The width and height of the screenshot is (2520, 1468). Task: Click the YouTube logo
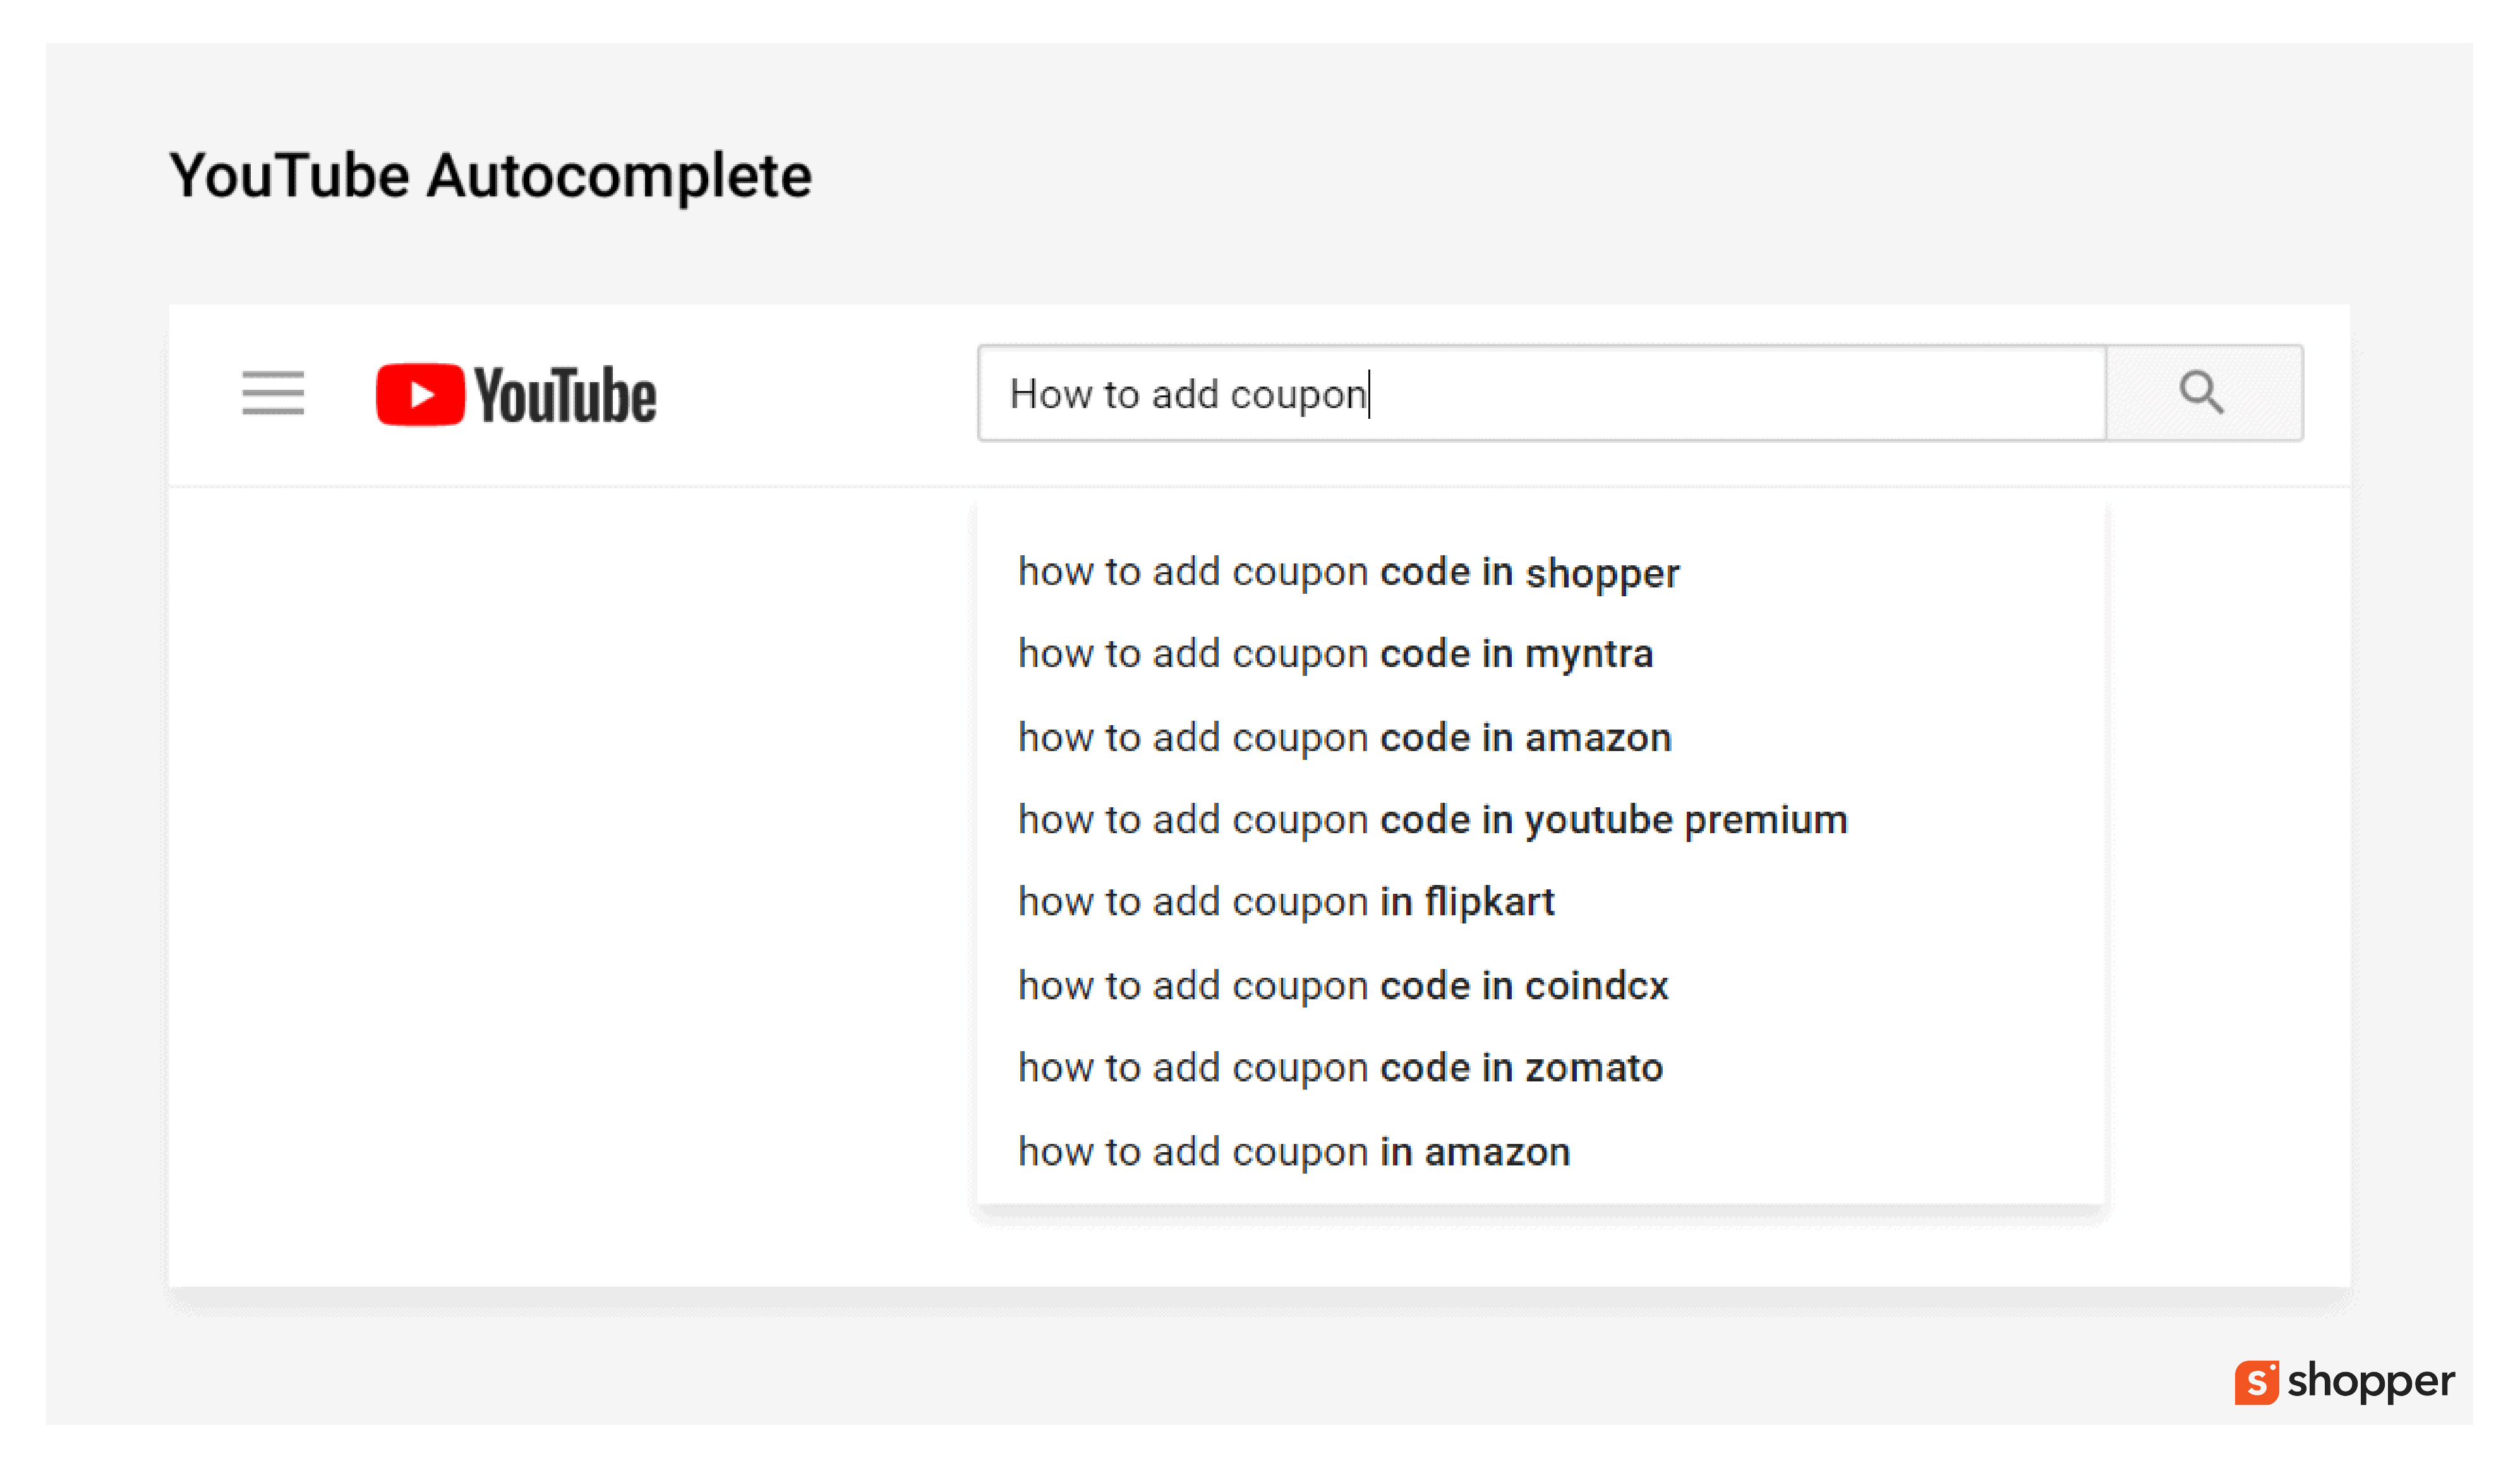click(x=516, y=395)
